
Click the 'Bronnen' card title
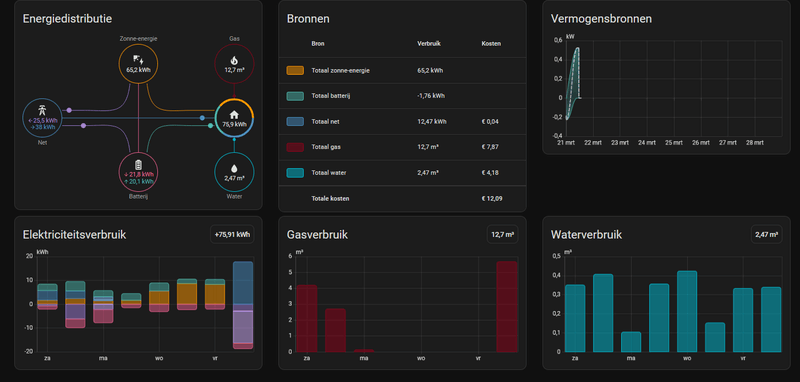pos(308,19)
